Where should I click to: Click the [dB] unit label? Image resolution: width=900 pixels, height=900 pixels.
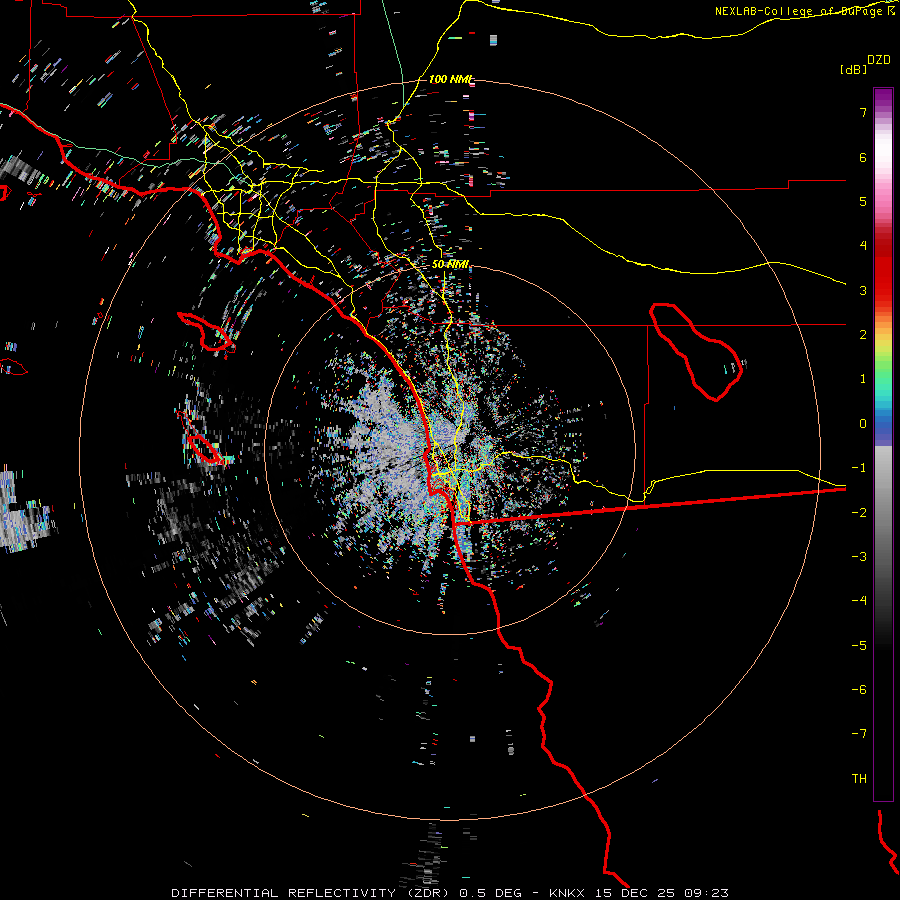tap(853, 69)
